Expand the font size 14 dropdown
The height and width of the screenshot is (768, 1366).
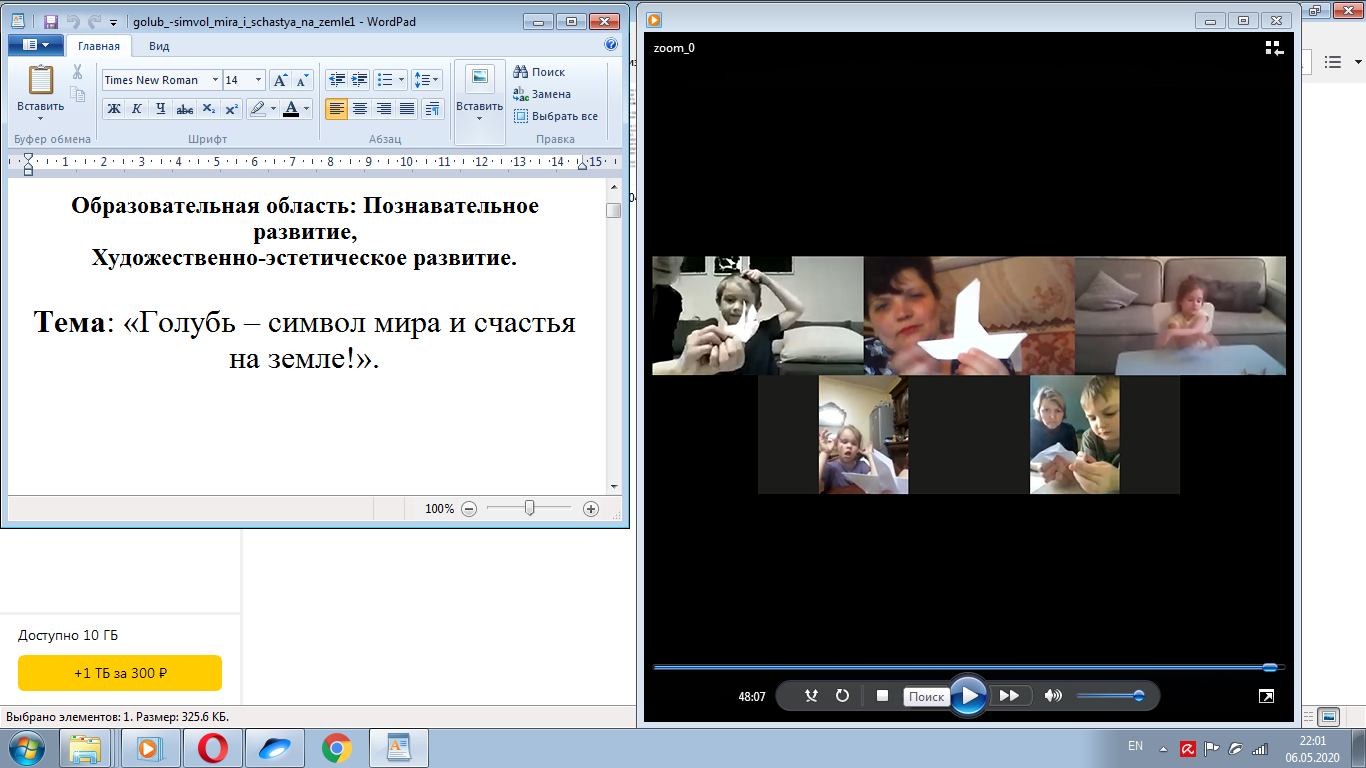259,80
